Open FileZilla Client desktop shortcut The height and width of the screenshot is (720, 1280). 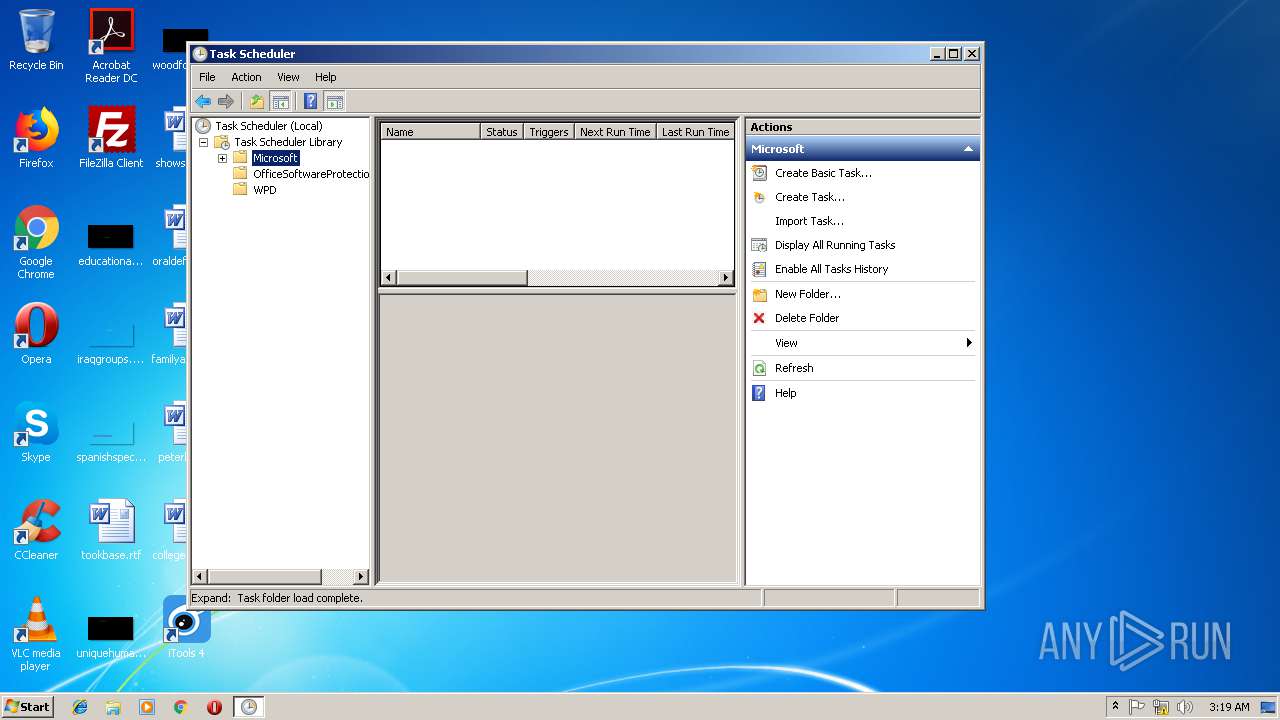click(x=111, y=138)
